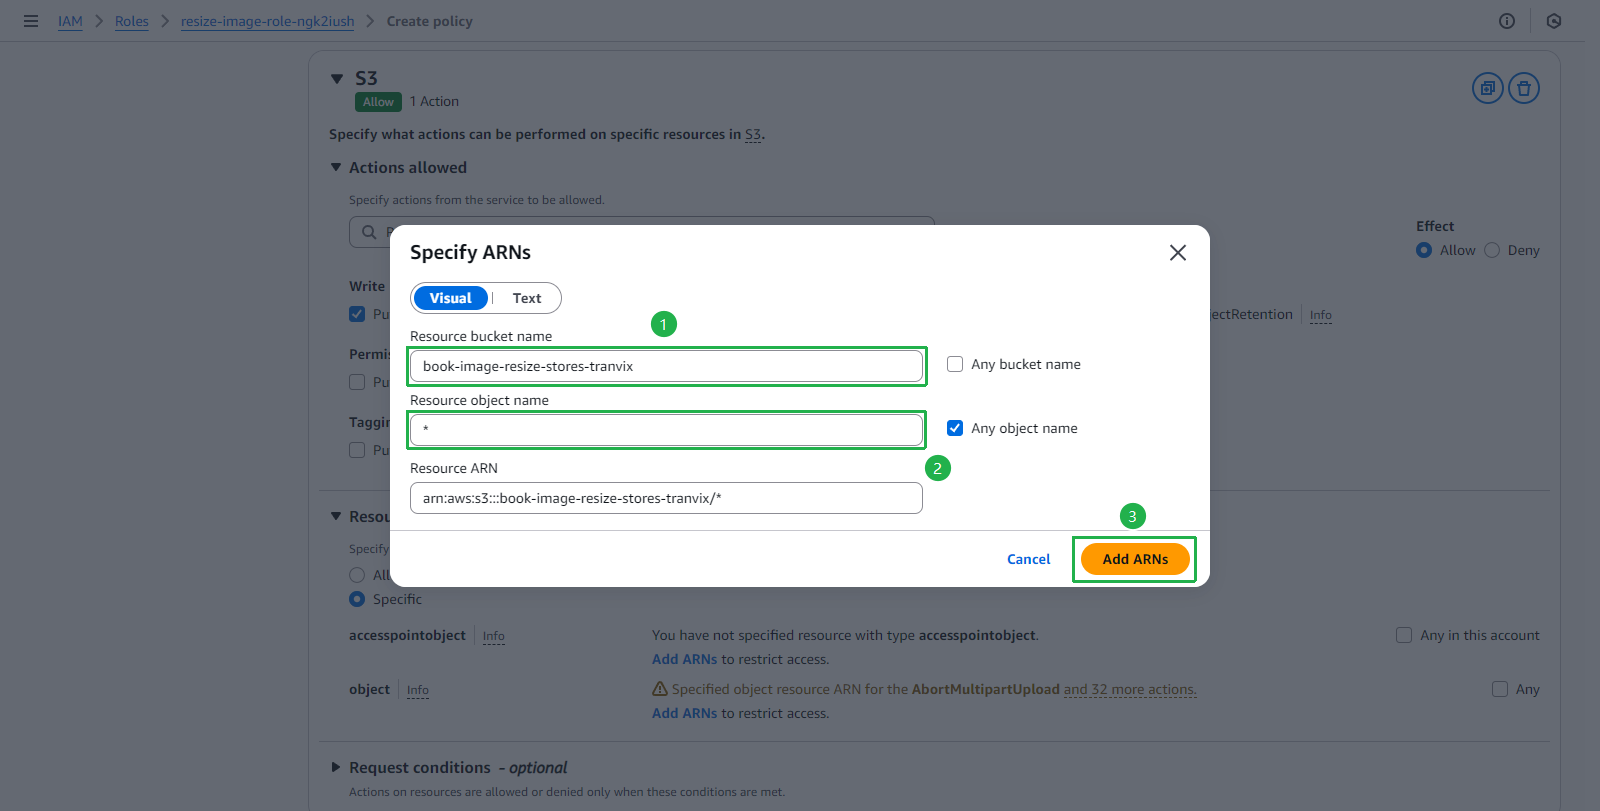
Task: Click the orange Add ARNs button
Action: pyautogui.click(x=1135, y=559)
